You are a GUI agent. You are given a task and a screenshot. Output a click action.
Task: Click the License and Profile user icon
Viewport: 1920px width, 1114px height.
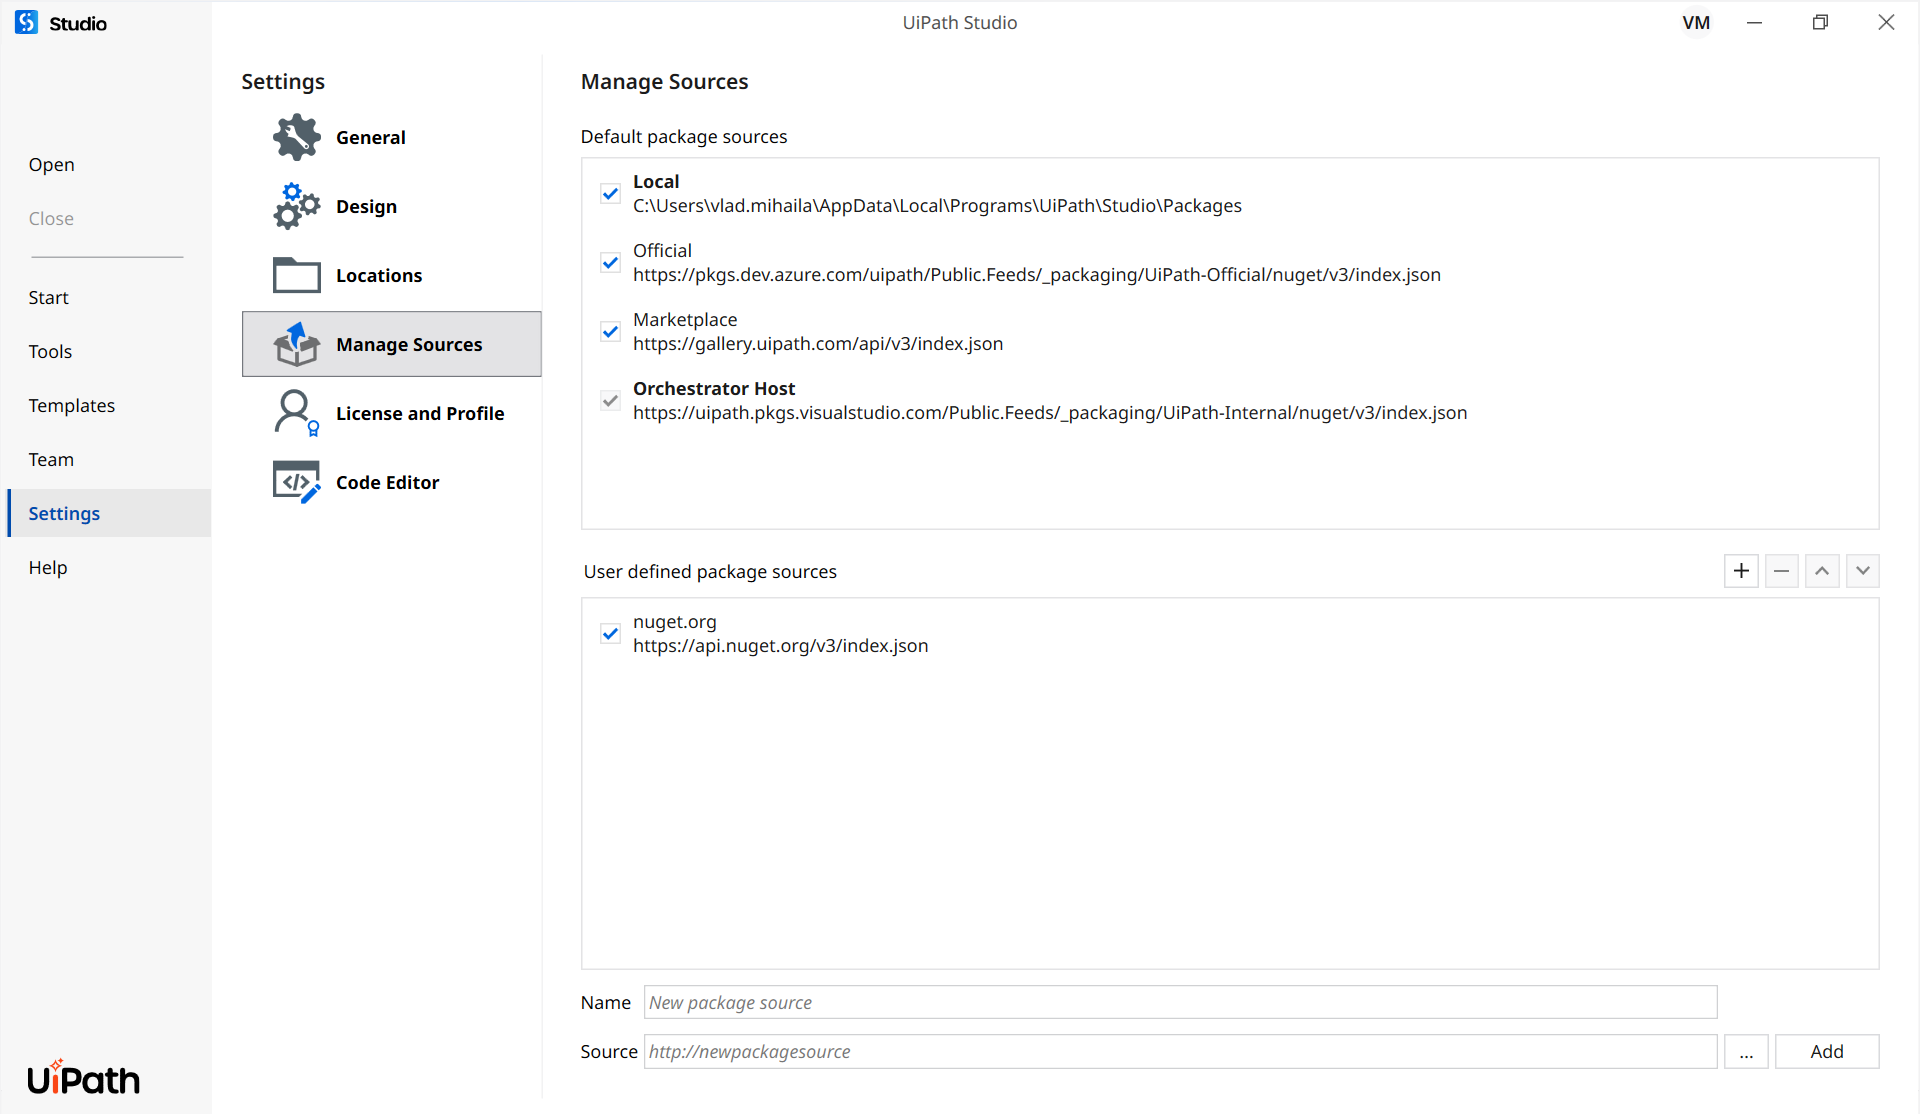point(296,413)
